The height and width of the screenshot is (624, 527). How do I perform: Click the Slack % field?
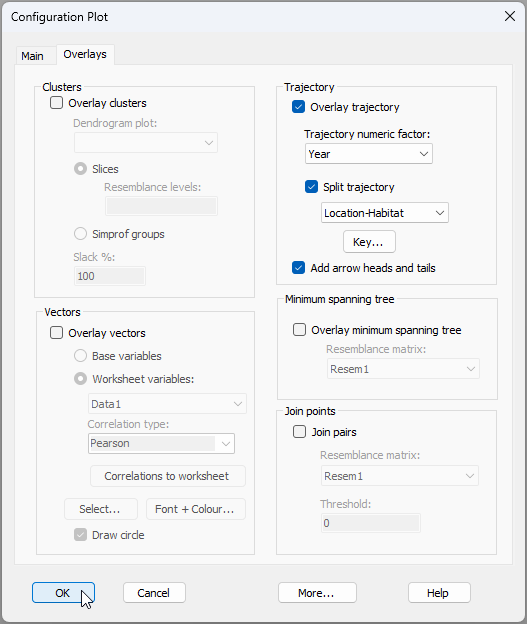[110, 276]
